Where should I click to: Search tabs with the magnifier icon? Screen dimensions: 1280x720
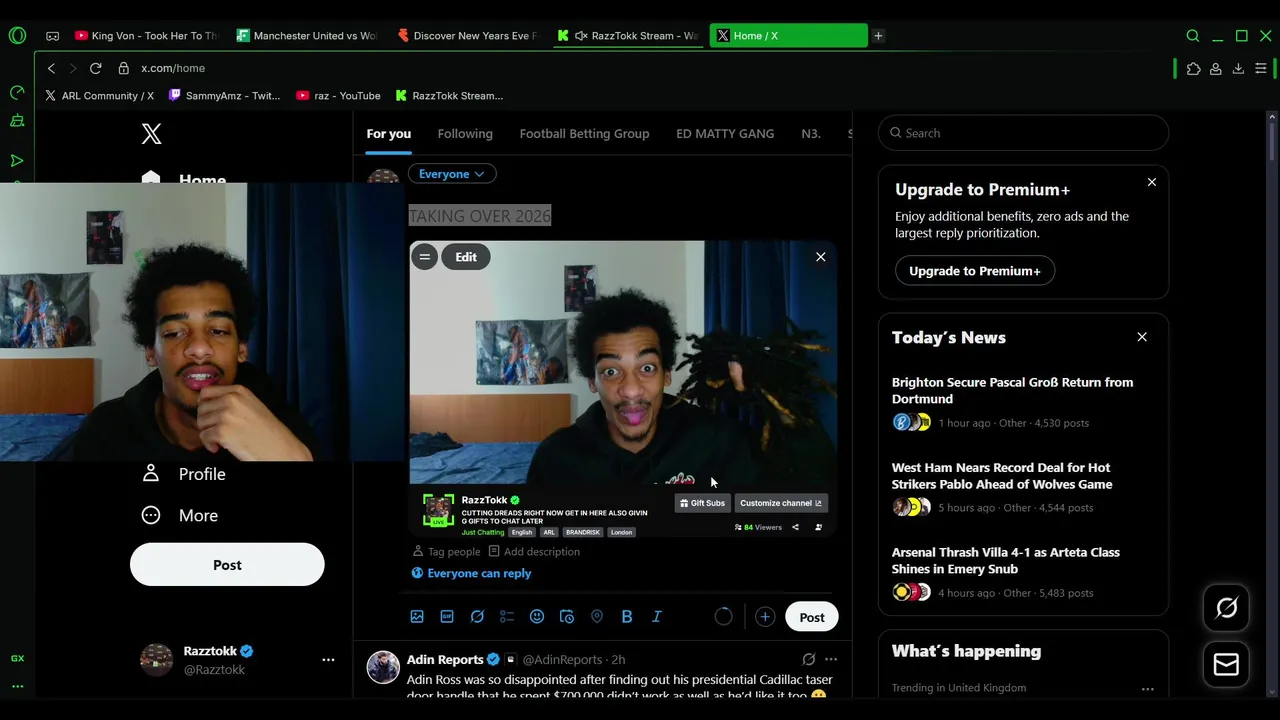1193,36
